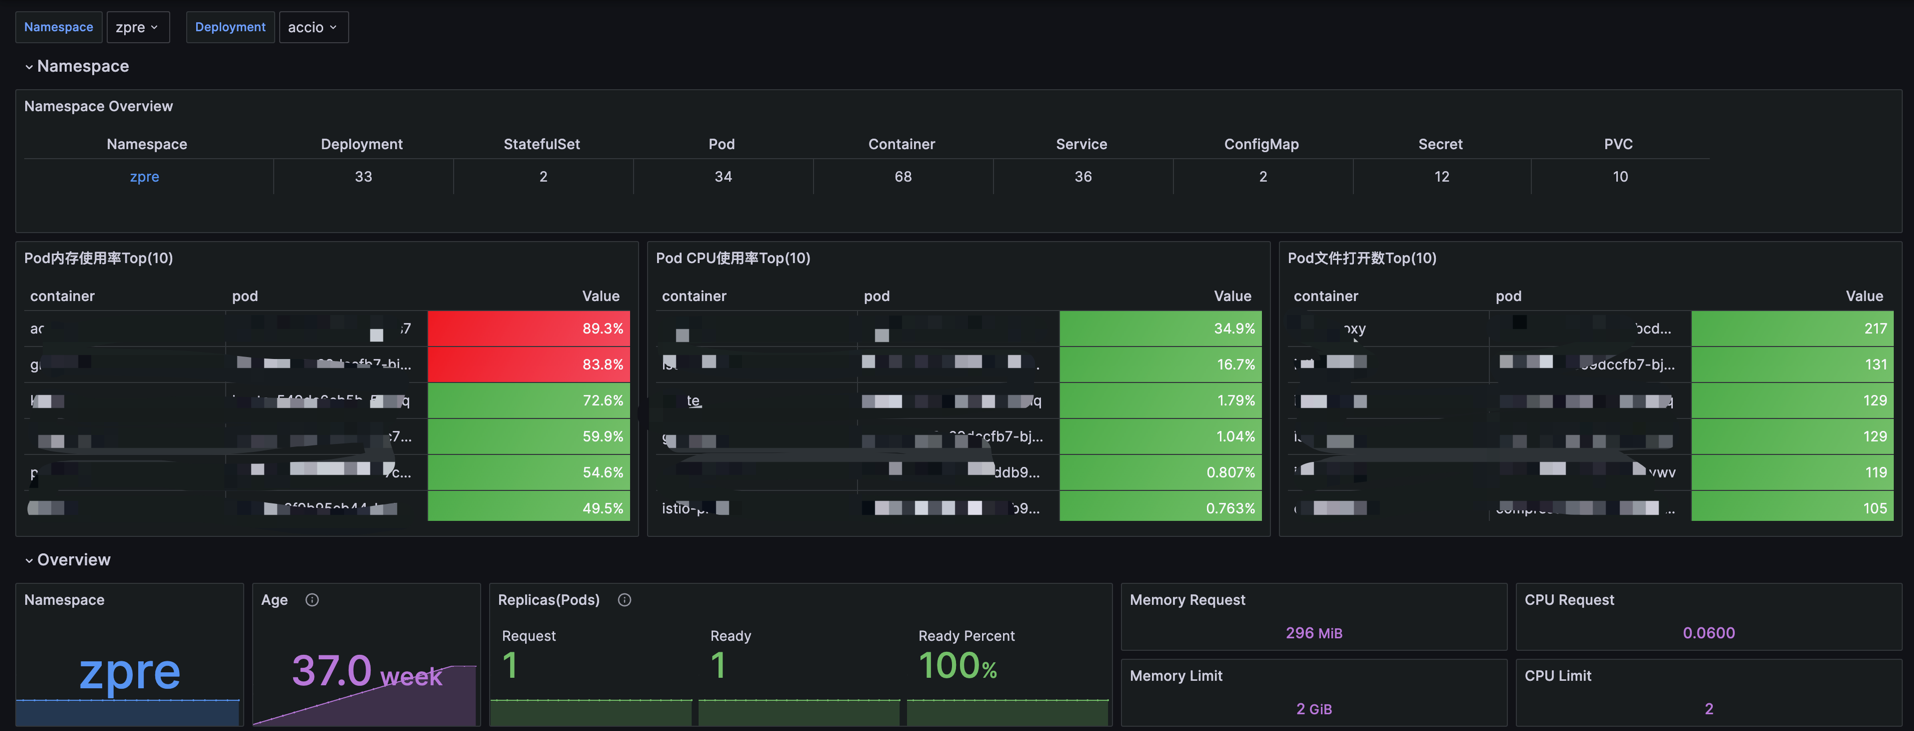This screenshot has width=1914, height=731.
Task: Click Service count 36 in overview table
Action: (x=1083, y=177)
